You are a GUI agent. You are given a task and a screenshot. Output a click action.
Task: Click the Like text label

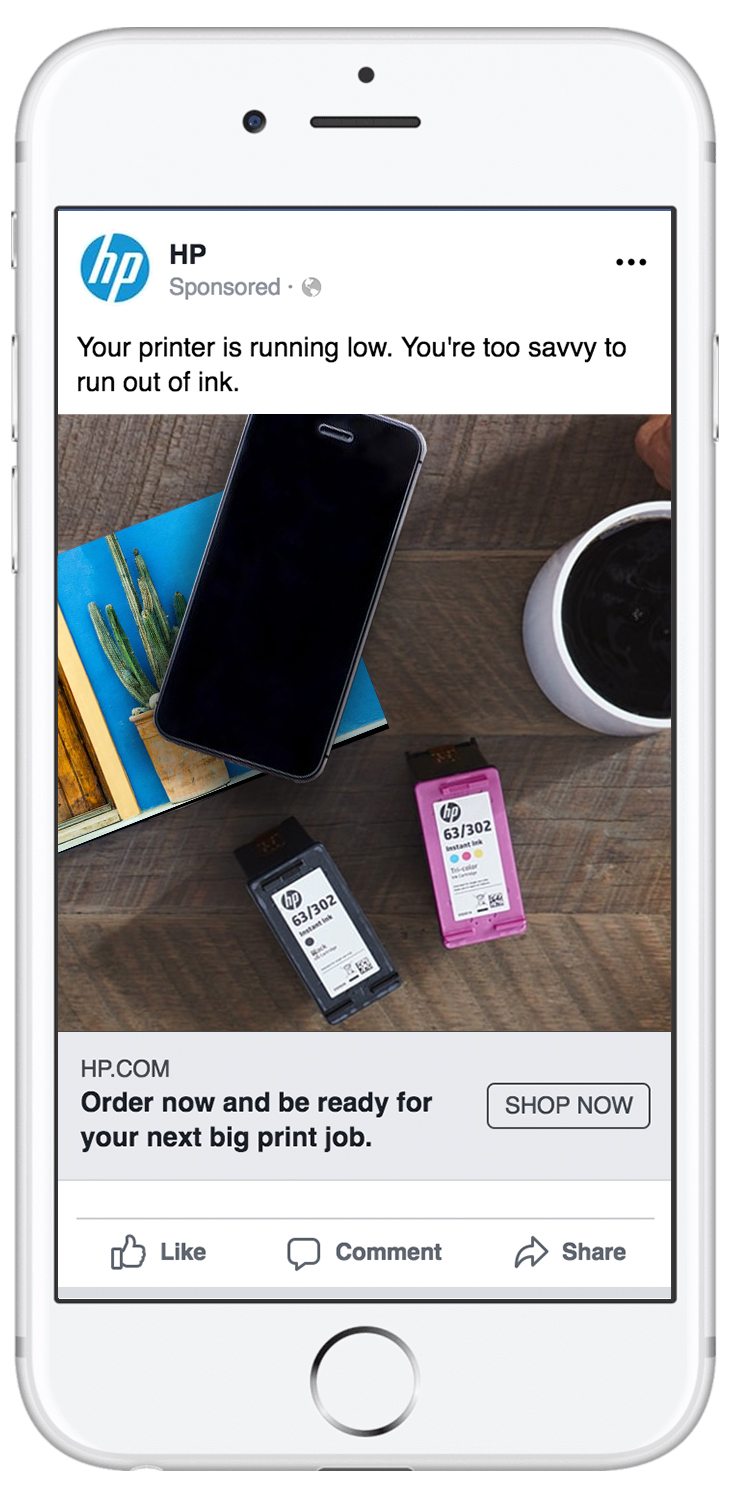pos(183,1252)
